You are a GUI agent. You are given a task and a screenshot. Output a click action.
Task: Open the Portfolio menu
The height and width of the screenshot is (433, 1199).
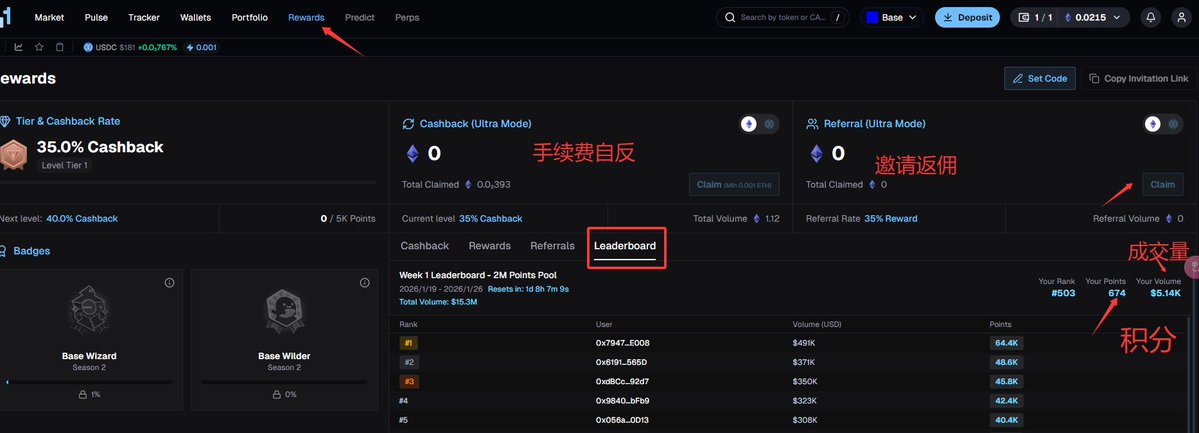coord(250,18)
